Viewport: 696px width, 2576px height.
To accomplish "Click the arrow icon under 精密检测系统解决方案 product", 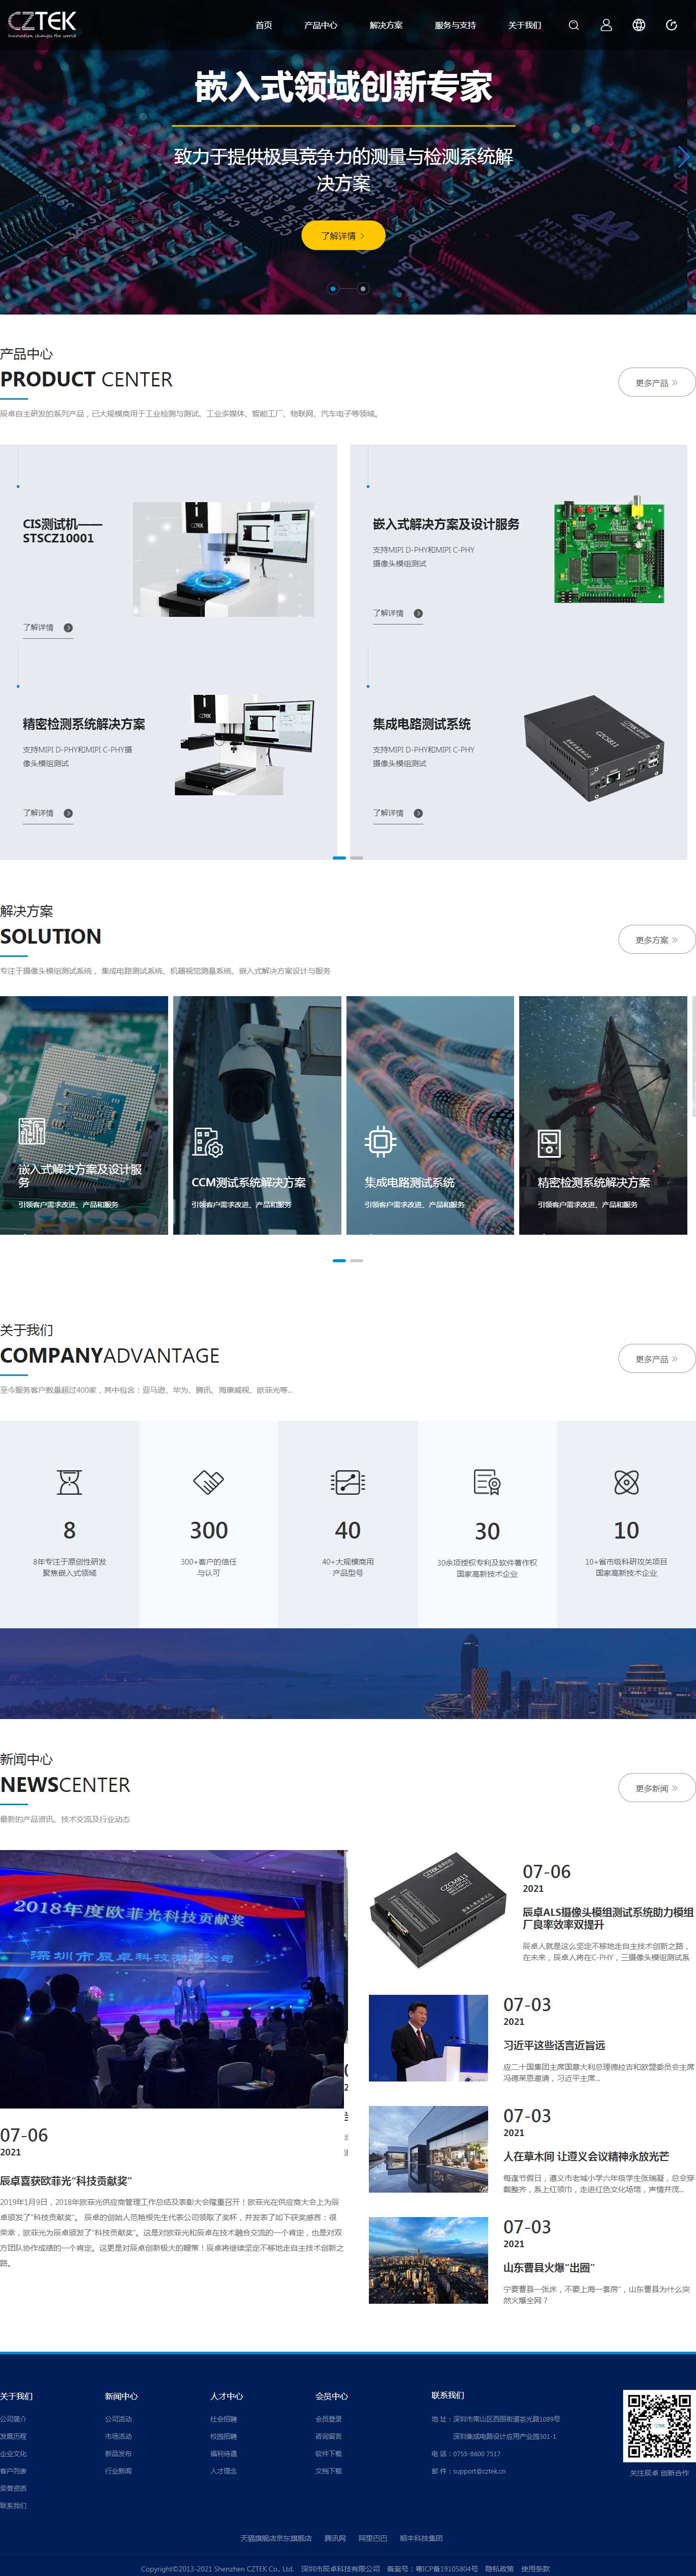I will click(x=68, y=813).
